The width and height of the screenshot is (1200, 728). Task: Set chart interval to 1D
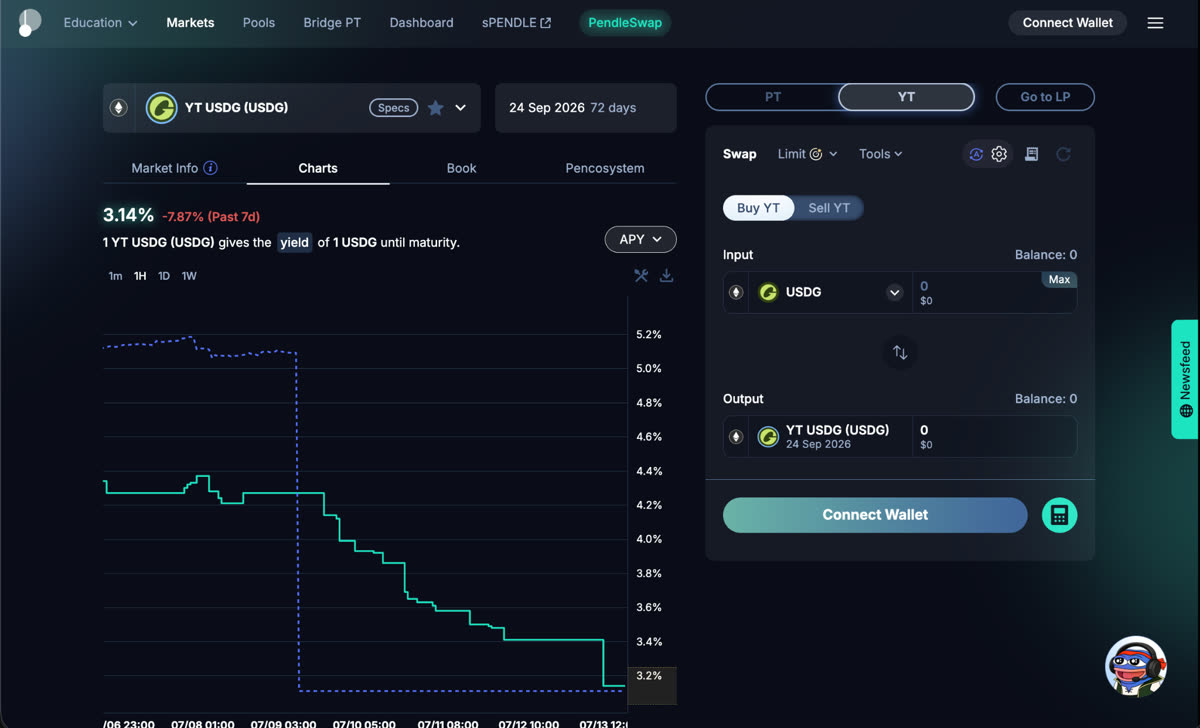click(164, 276)
